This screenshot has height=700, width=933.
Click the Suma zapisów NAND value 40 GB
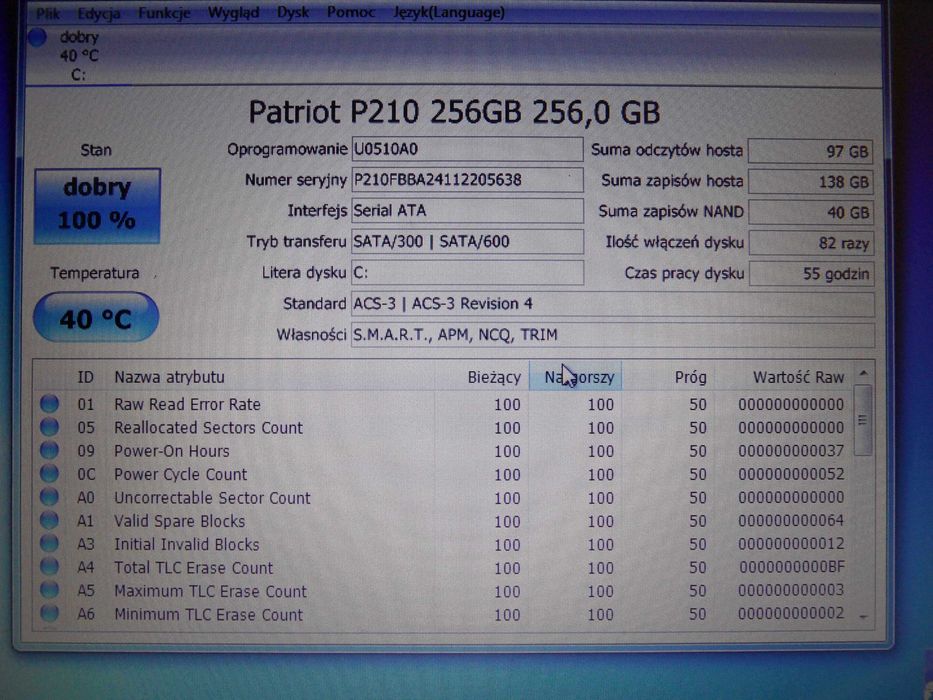click(x=810, y=212)
